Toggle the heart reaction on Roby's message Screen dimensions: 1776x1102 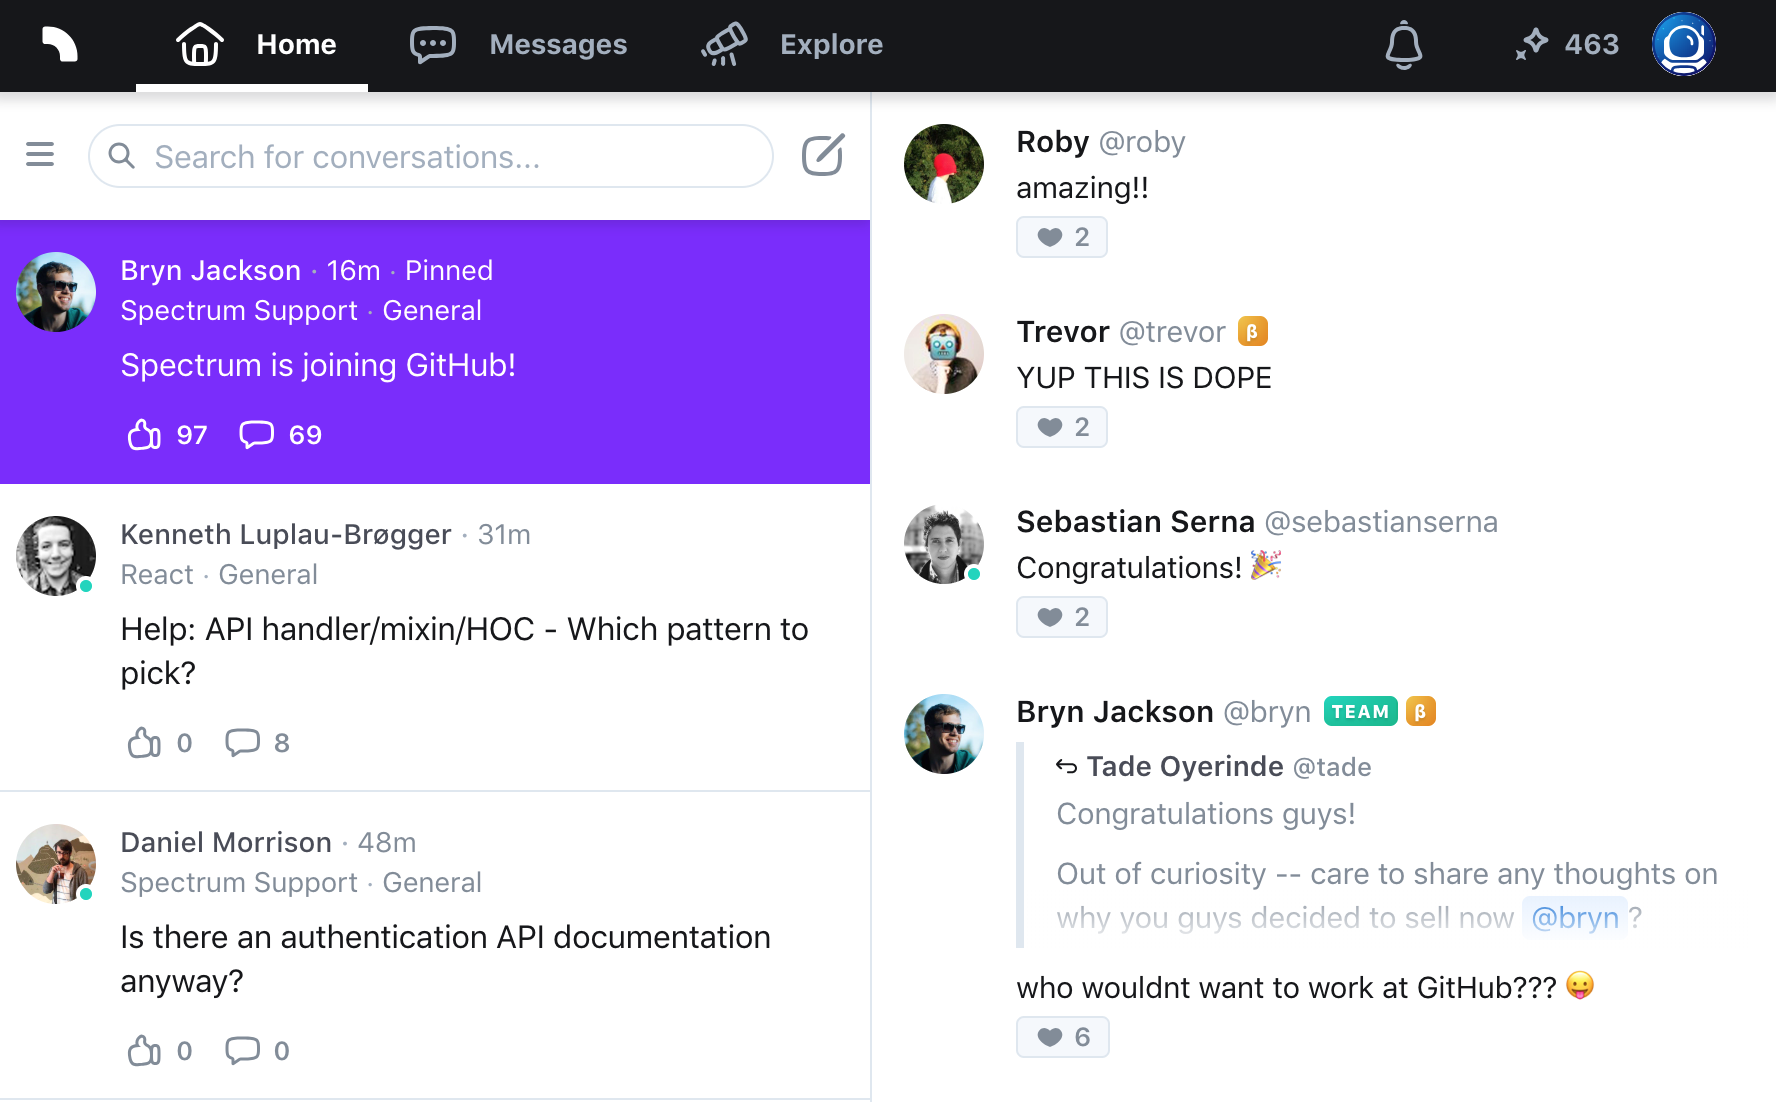1062,237
